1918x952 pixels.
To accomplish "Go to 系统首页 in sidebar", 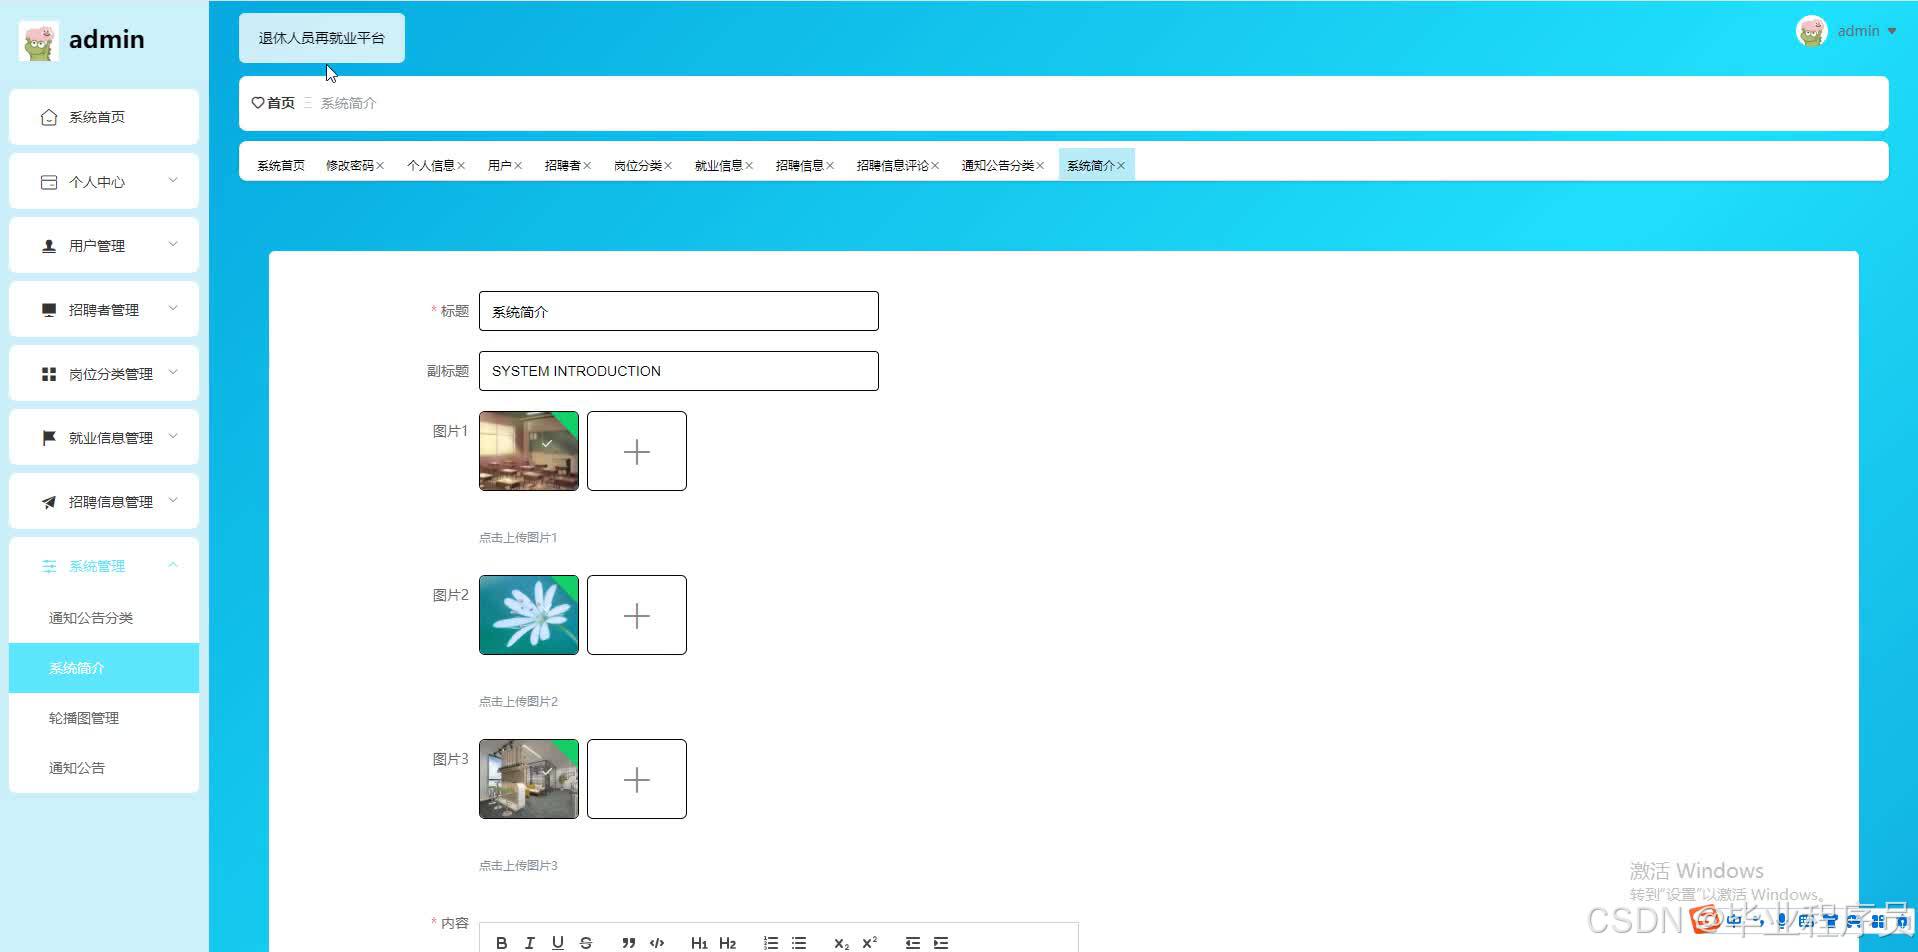I will point(104,117).
